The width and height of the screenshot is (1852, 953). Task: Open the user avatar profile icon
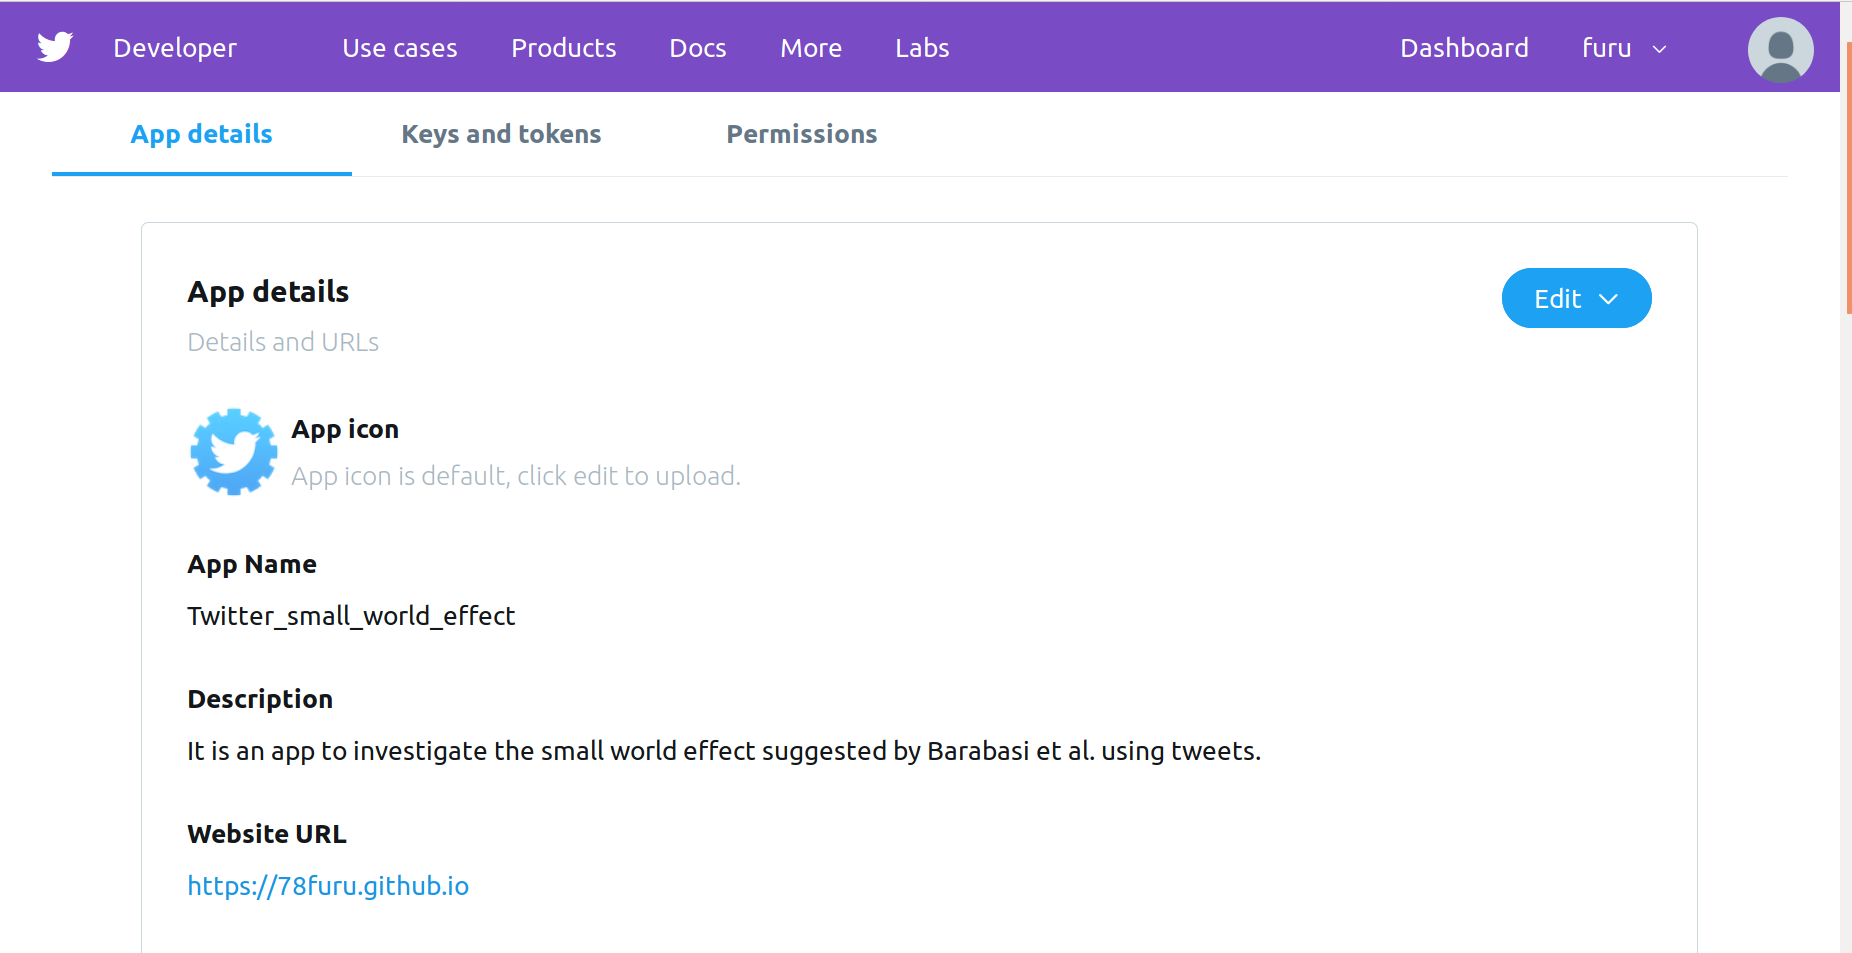tap(1780, 49)
